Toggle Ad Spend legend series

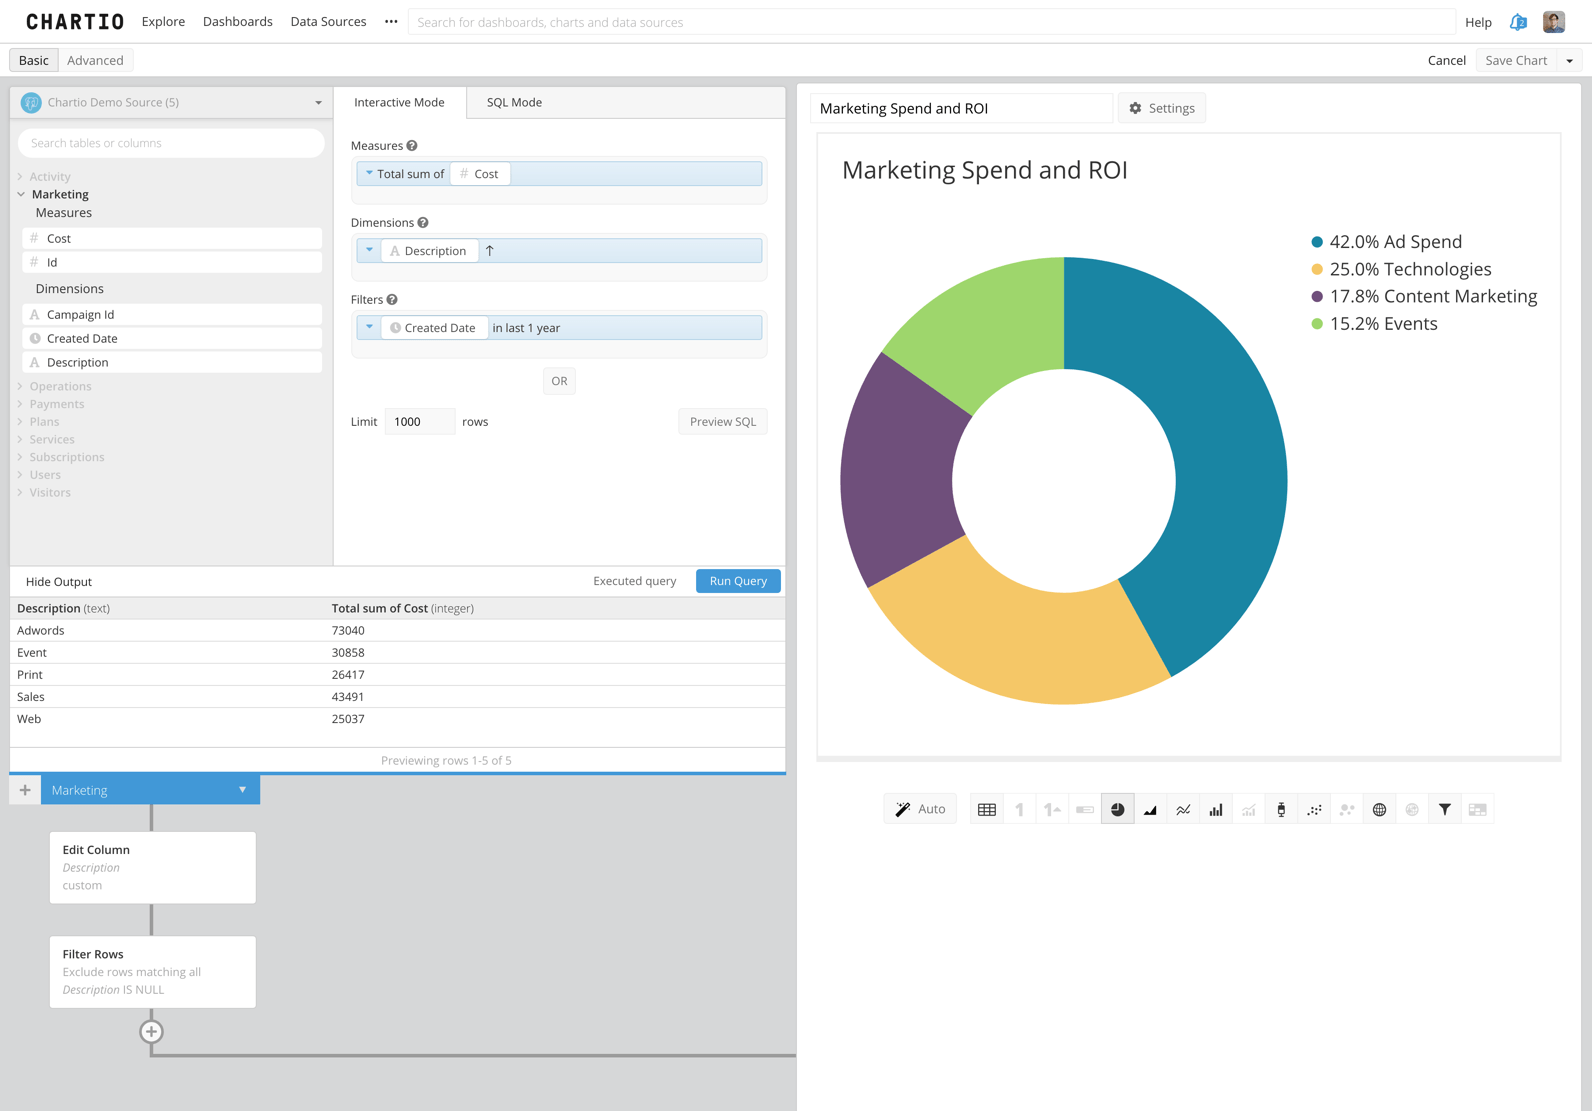[x=1395, y=242]
